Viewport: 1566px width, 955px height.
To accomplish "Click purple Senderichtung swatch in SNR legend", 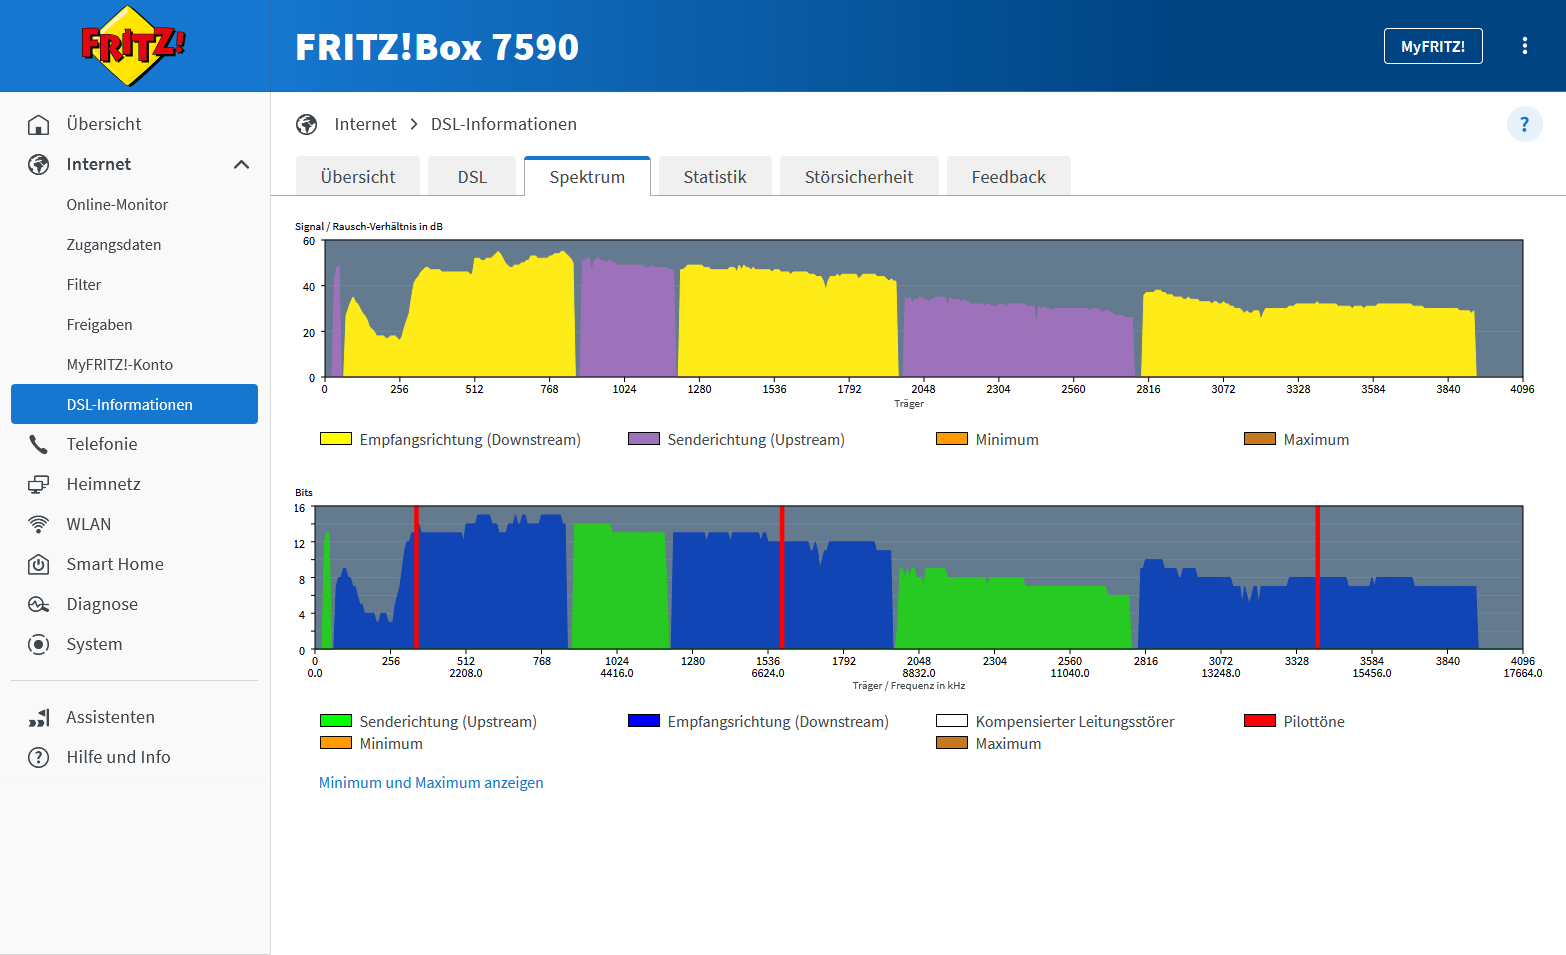I will tap(644, 438).
